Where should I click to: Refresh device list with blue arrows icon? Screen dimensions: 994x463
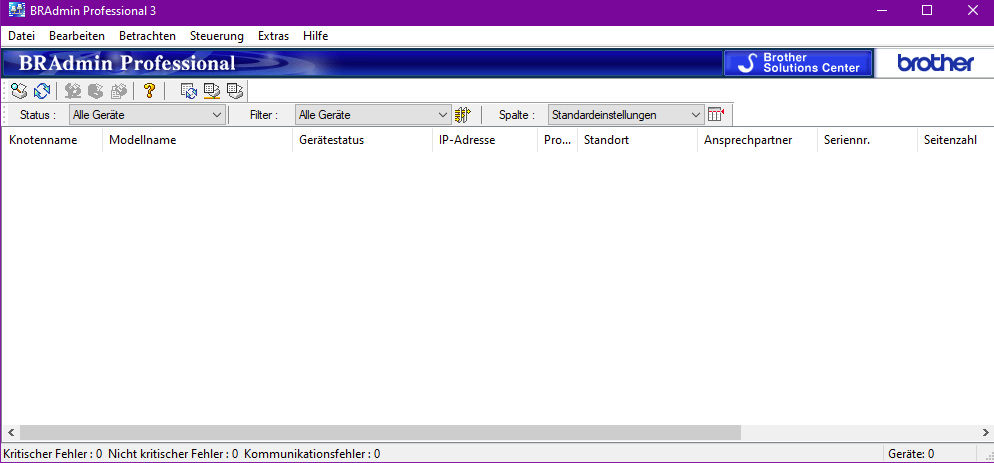tap(42, 91)
